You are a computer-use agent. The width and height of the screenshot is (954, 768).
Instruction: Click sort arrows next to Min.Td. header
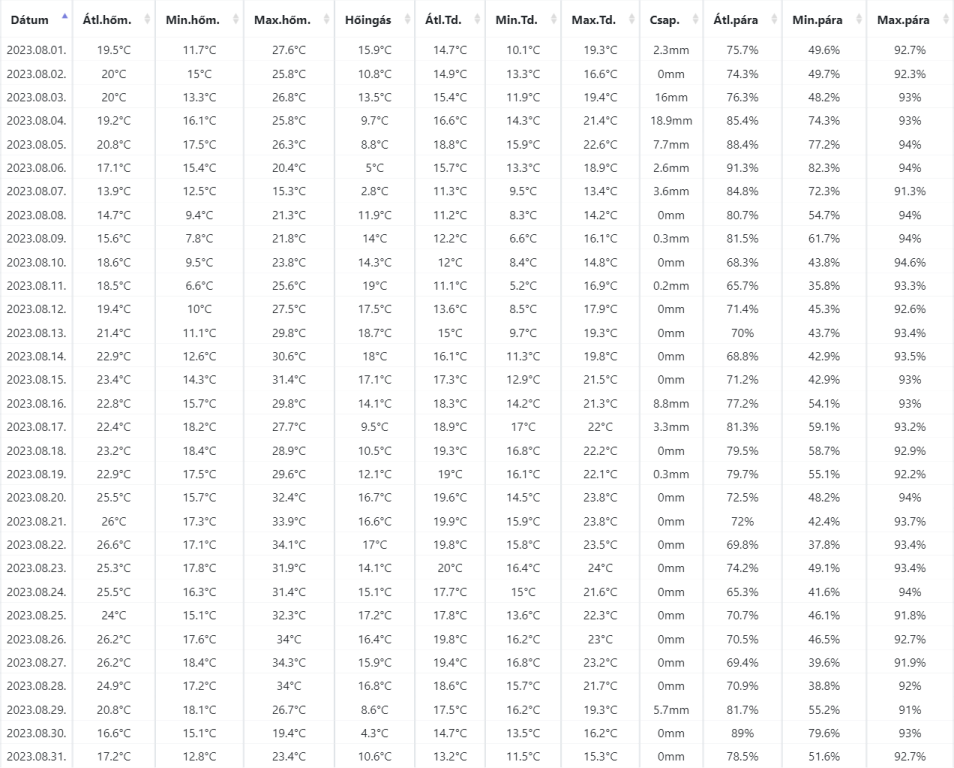pos(551,19)
